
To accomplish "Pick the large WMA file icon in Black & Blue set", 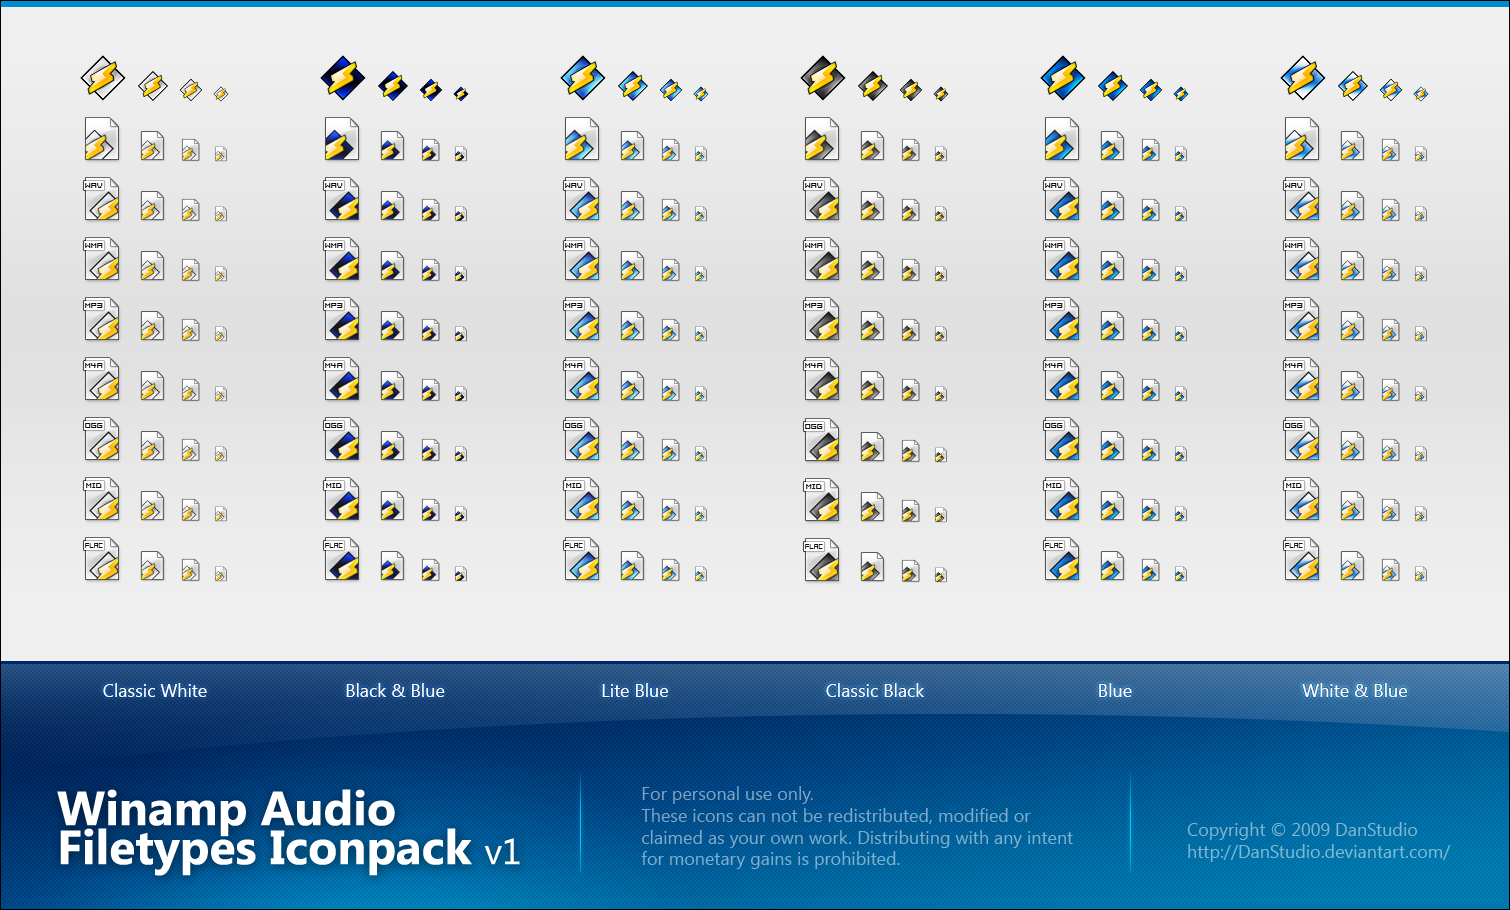I will (x=342, y=259).
